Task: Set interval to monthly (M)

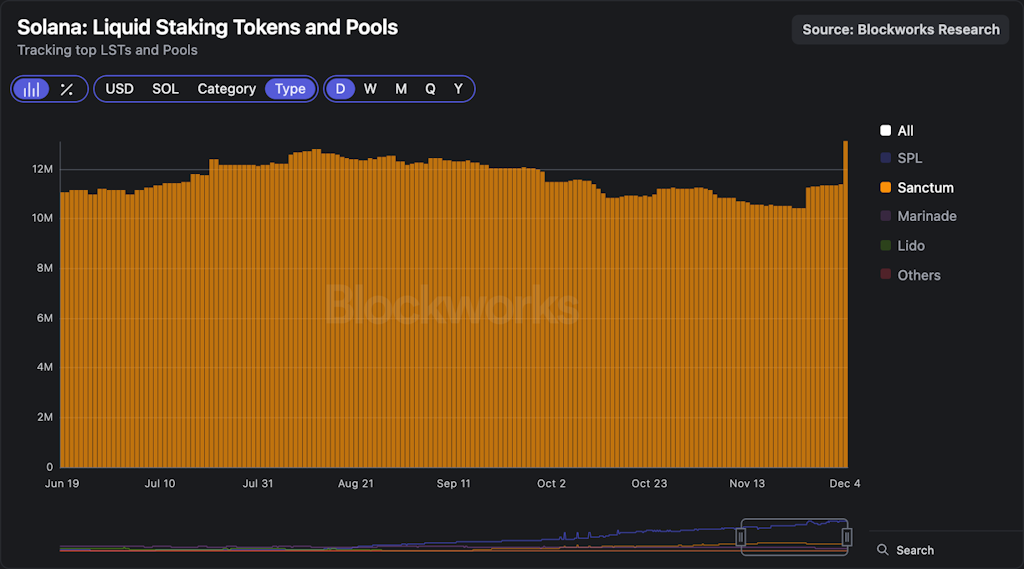Action: (x=401, y=89)
